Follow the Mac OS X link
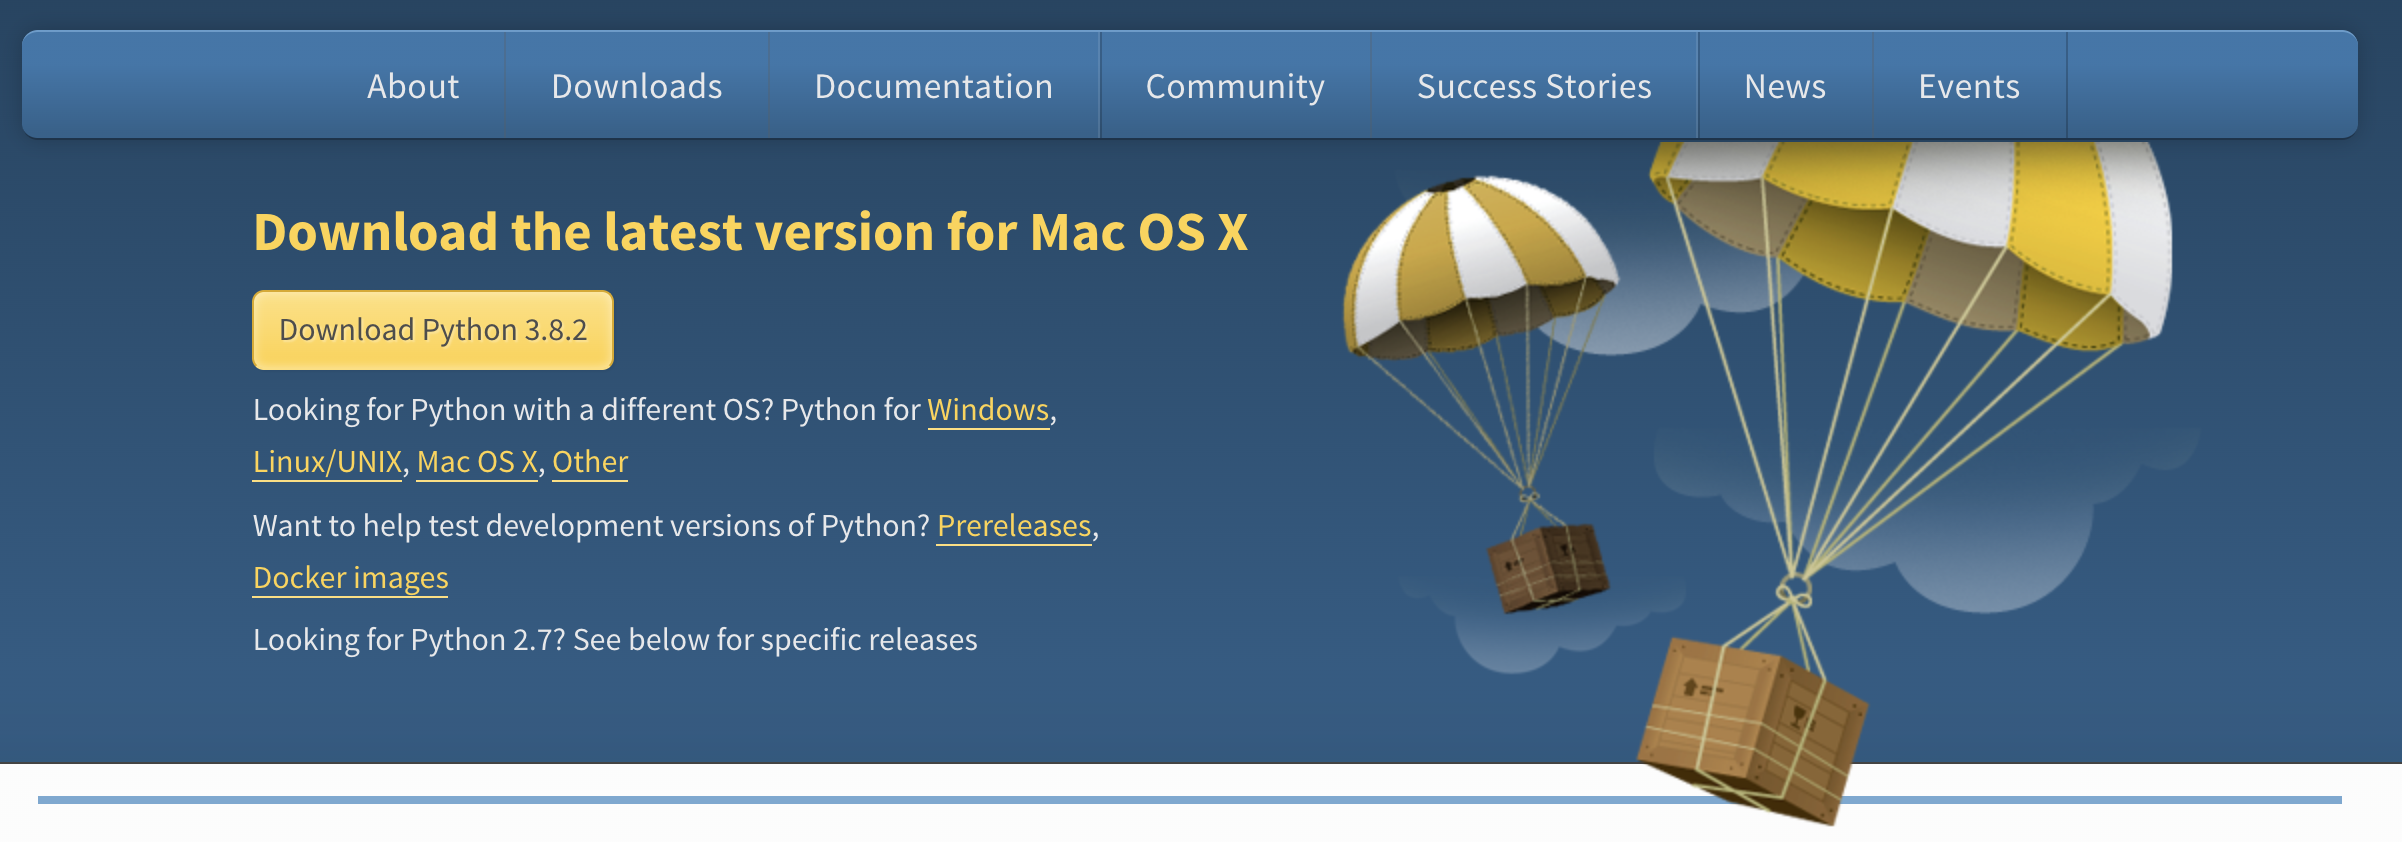The image size is (2402, 842). coord(477,462)
